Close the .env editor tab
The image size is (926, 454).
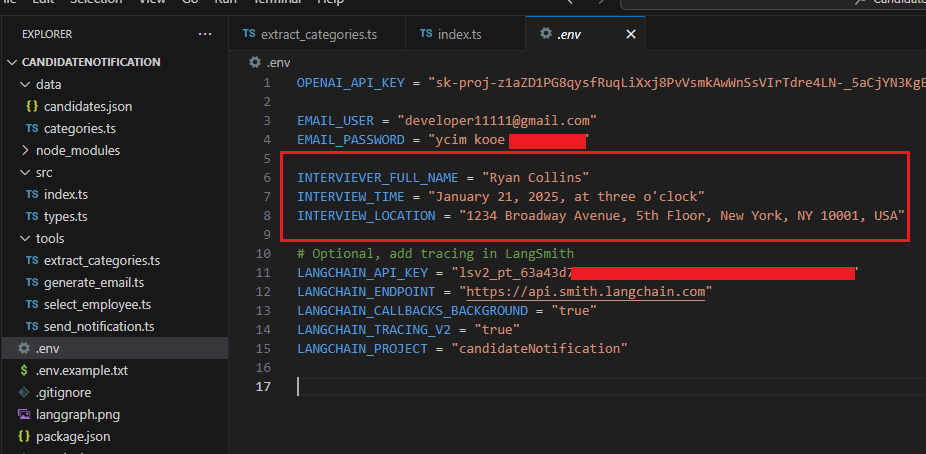(631, 34)
